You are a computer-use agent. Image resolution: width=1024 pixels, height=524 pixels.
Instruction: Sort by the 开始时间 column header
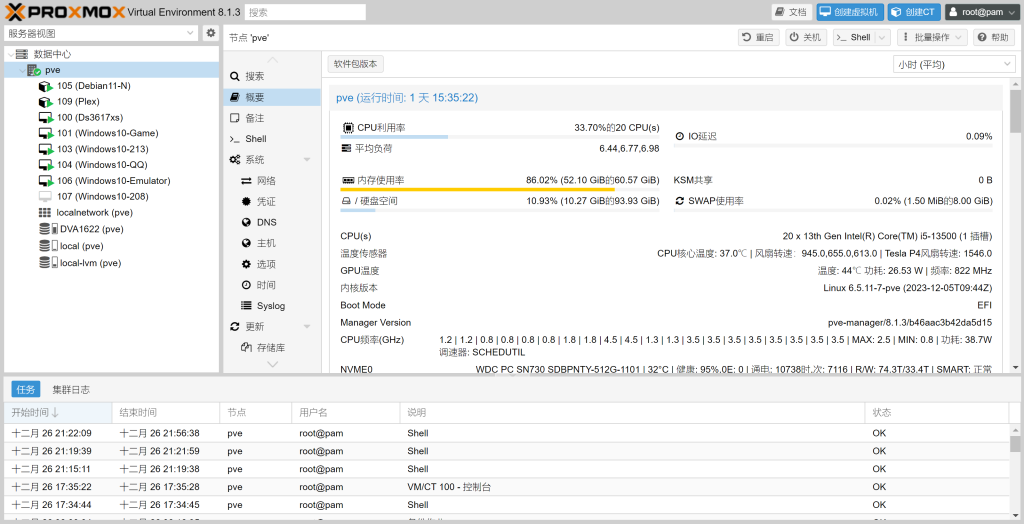pos(58,412)
